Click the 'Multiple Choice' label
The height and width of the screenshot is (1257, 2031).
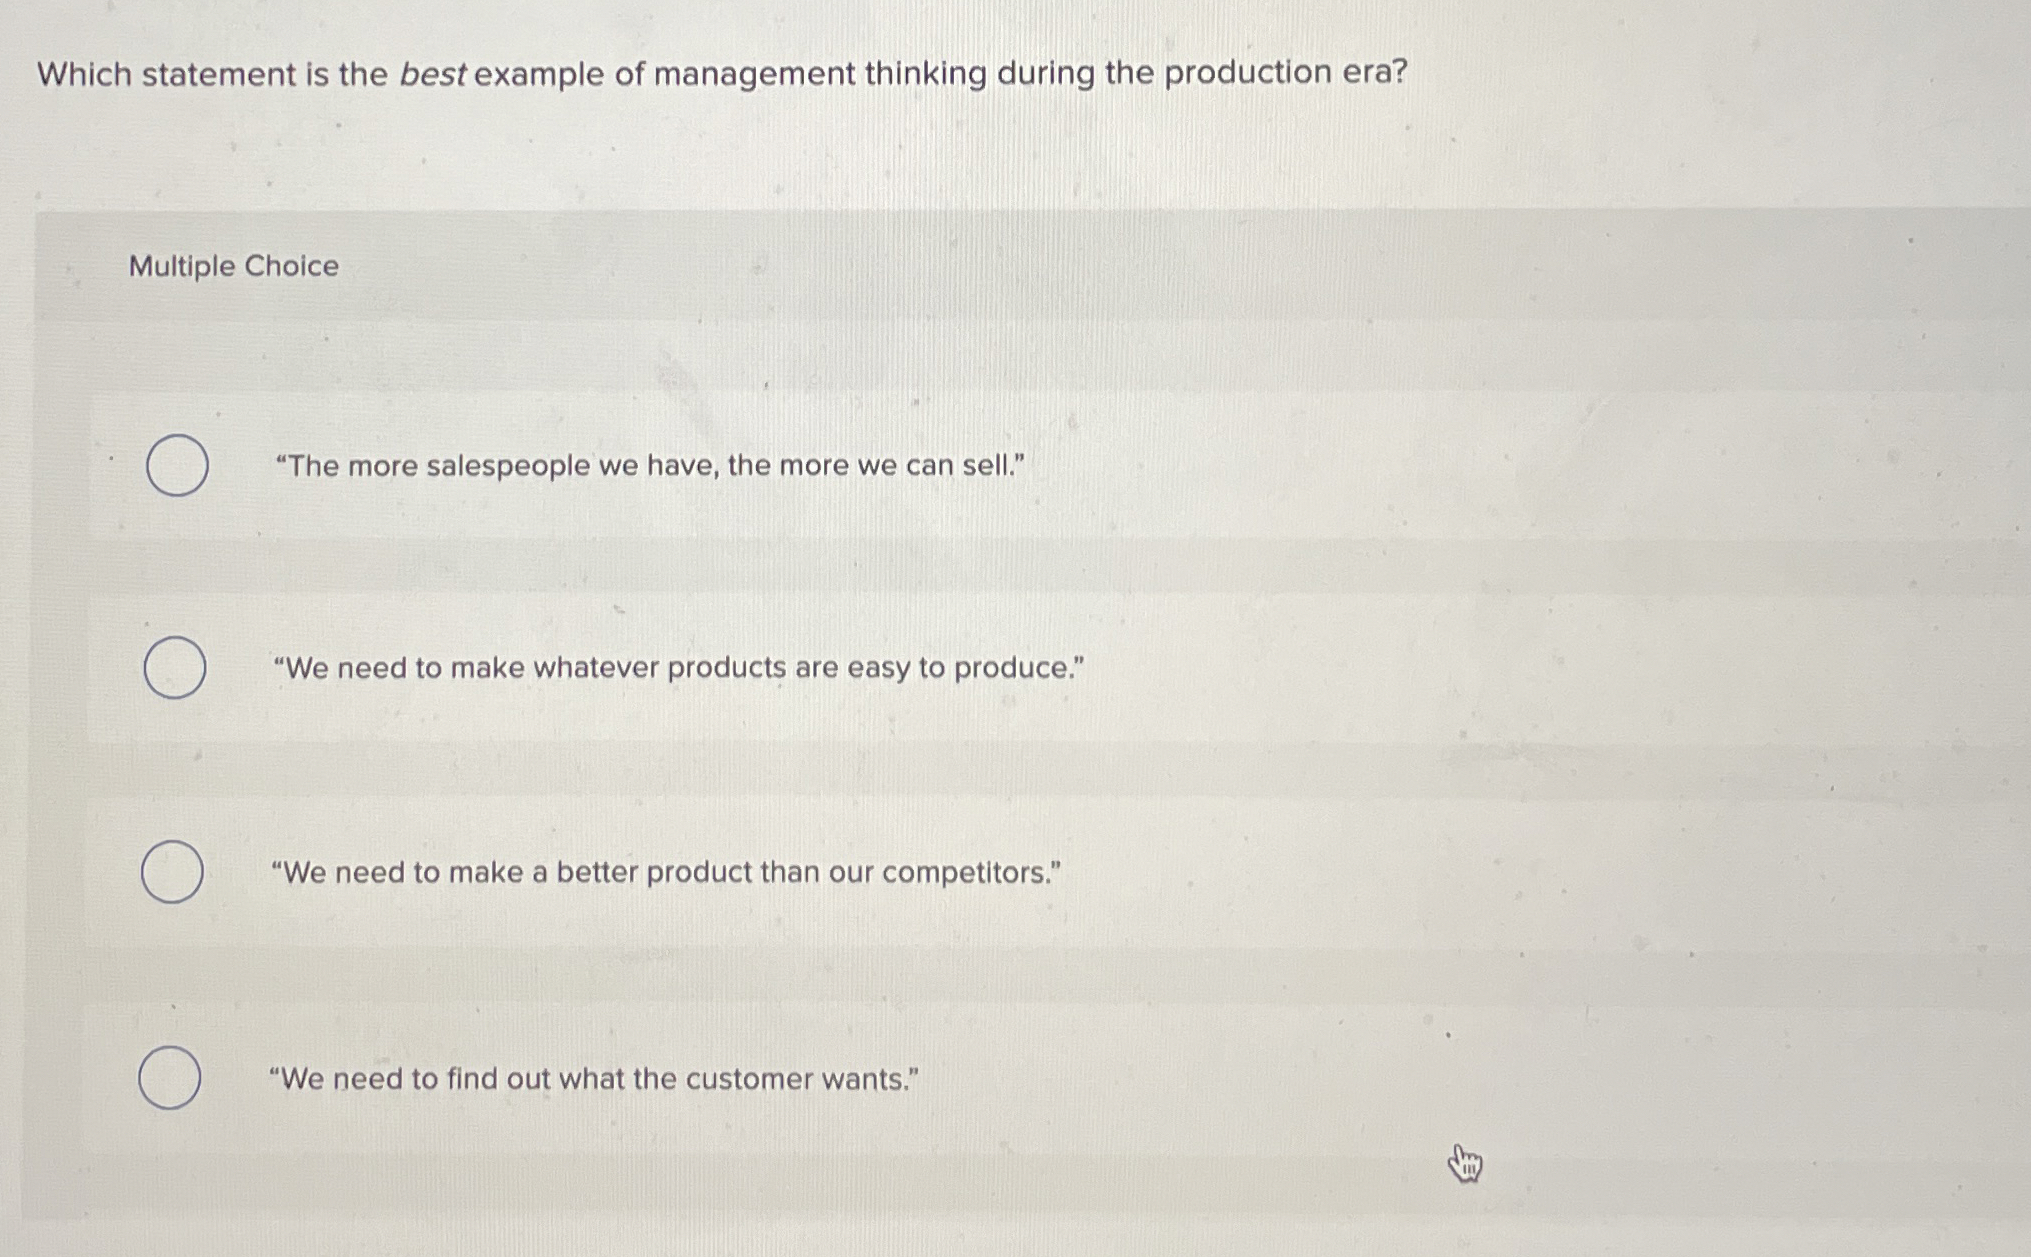[x=232, y=266]
